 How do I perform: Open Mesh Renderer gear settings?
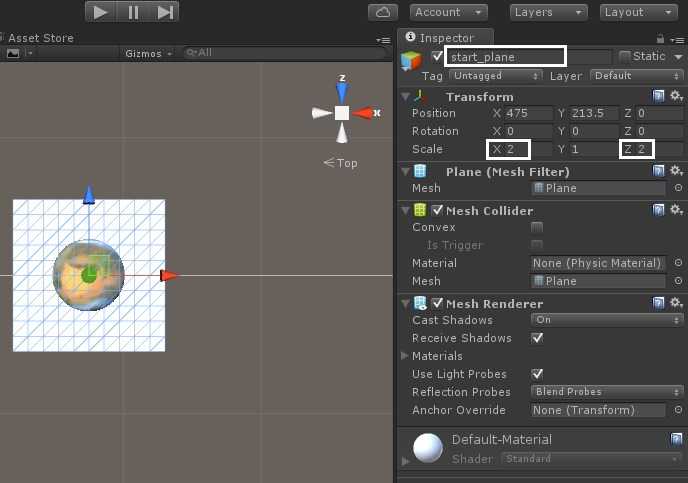coord(676,303)
